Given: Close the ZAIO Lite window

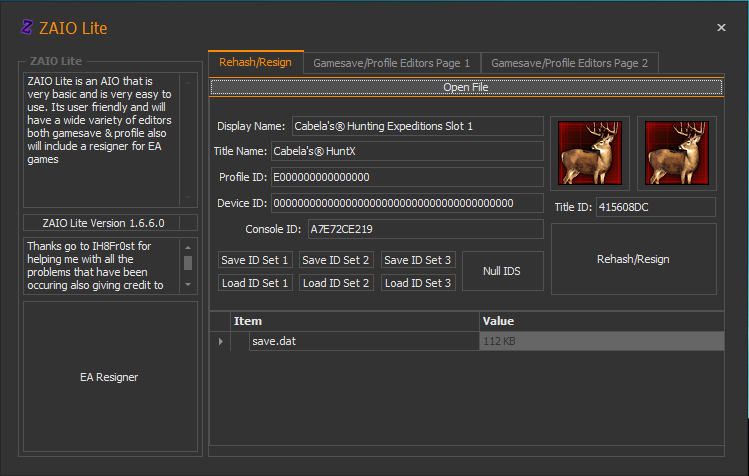Looking at the screenshot, I should pos(721,28).
